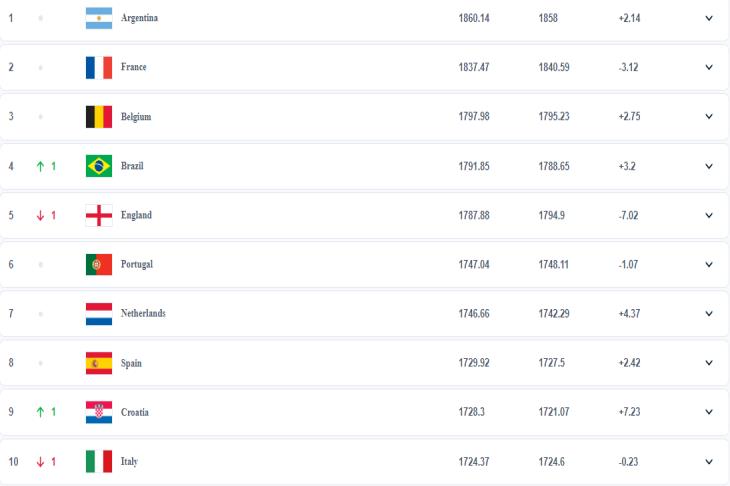Select the Portugal flag icon
The height and width of the screenshot is (486, 730).
point(99,264)
